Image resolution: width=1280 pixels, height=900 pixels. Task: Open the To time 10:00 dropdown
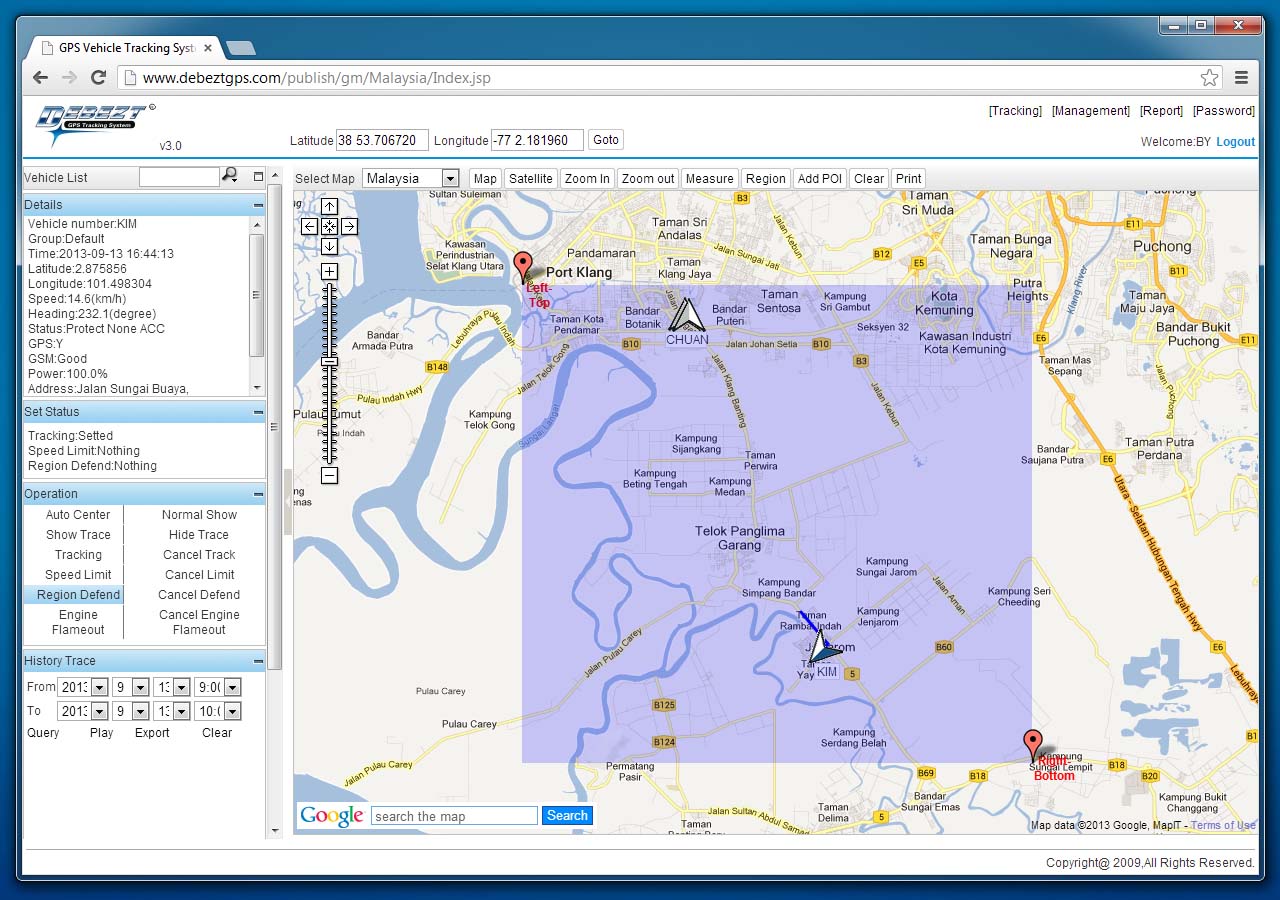[x=217, y=711]
